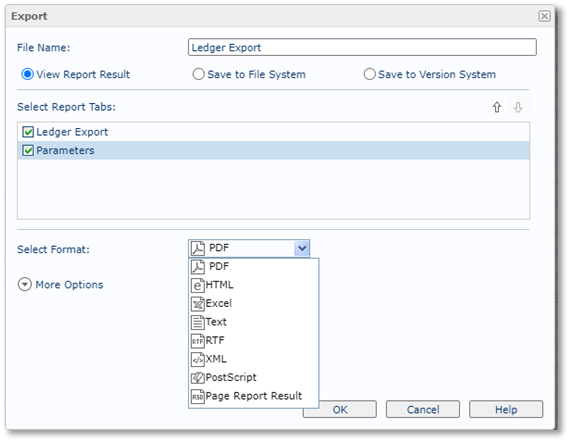Choose PDF from the format list
This screenshot has width=570, height=442.
pyautogui.click(x=253, y=266)
